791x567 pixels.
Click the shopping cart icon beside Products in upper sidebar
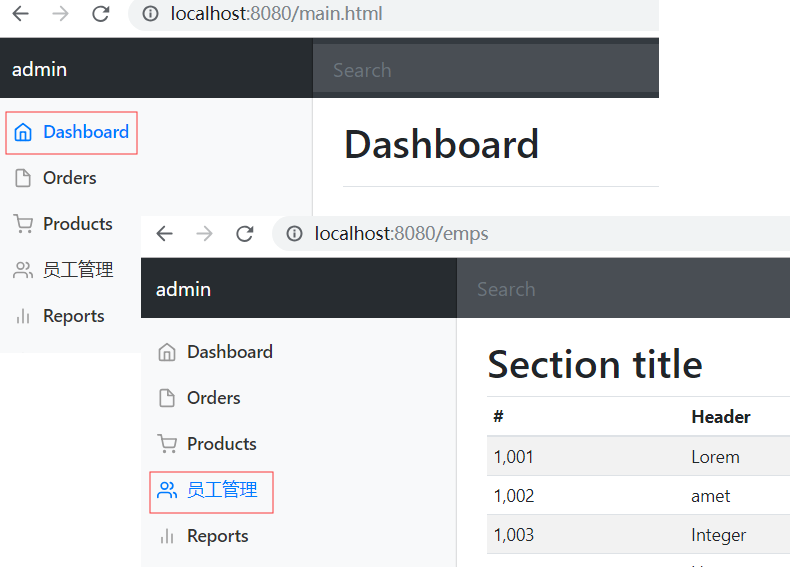click(23, 224)
